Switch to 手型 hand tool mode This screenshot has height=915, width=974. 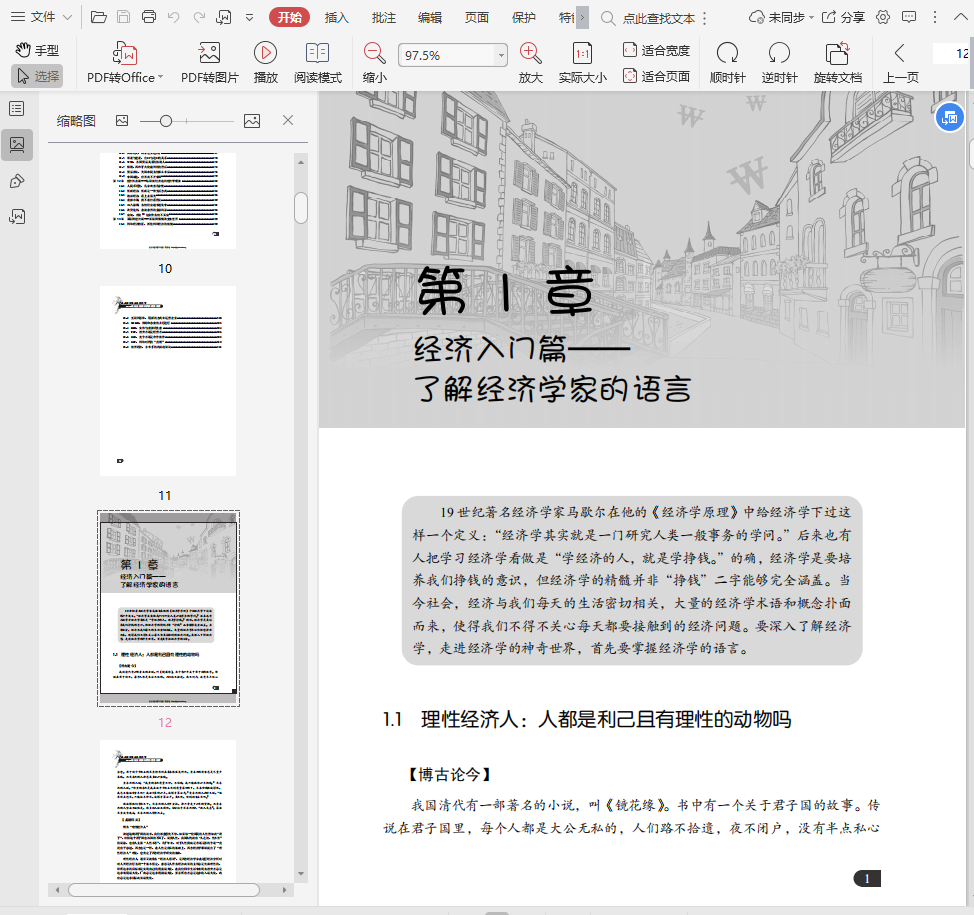click(37, 50)
